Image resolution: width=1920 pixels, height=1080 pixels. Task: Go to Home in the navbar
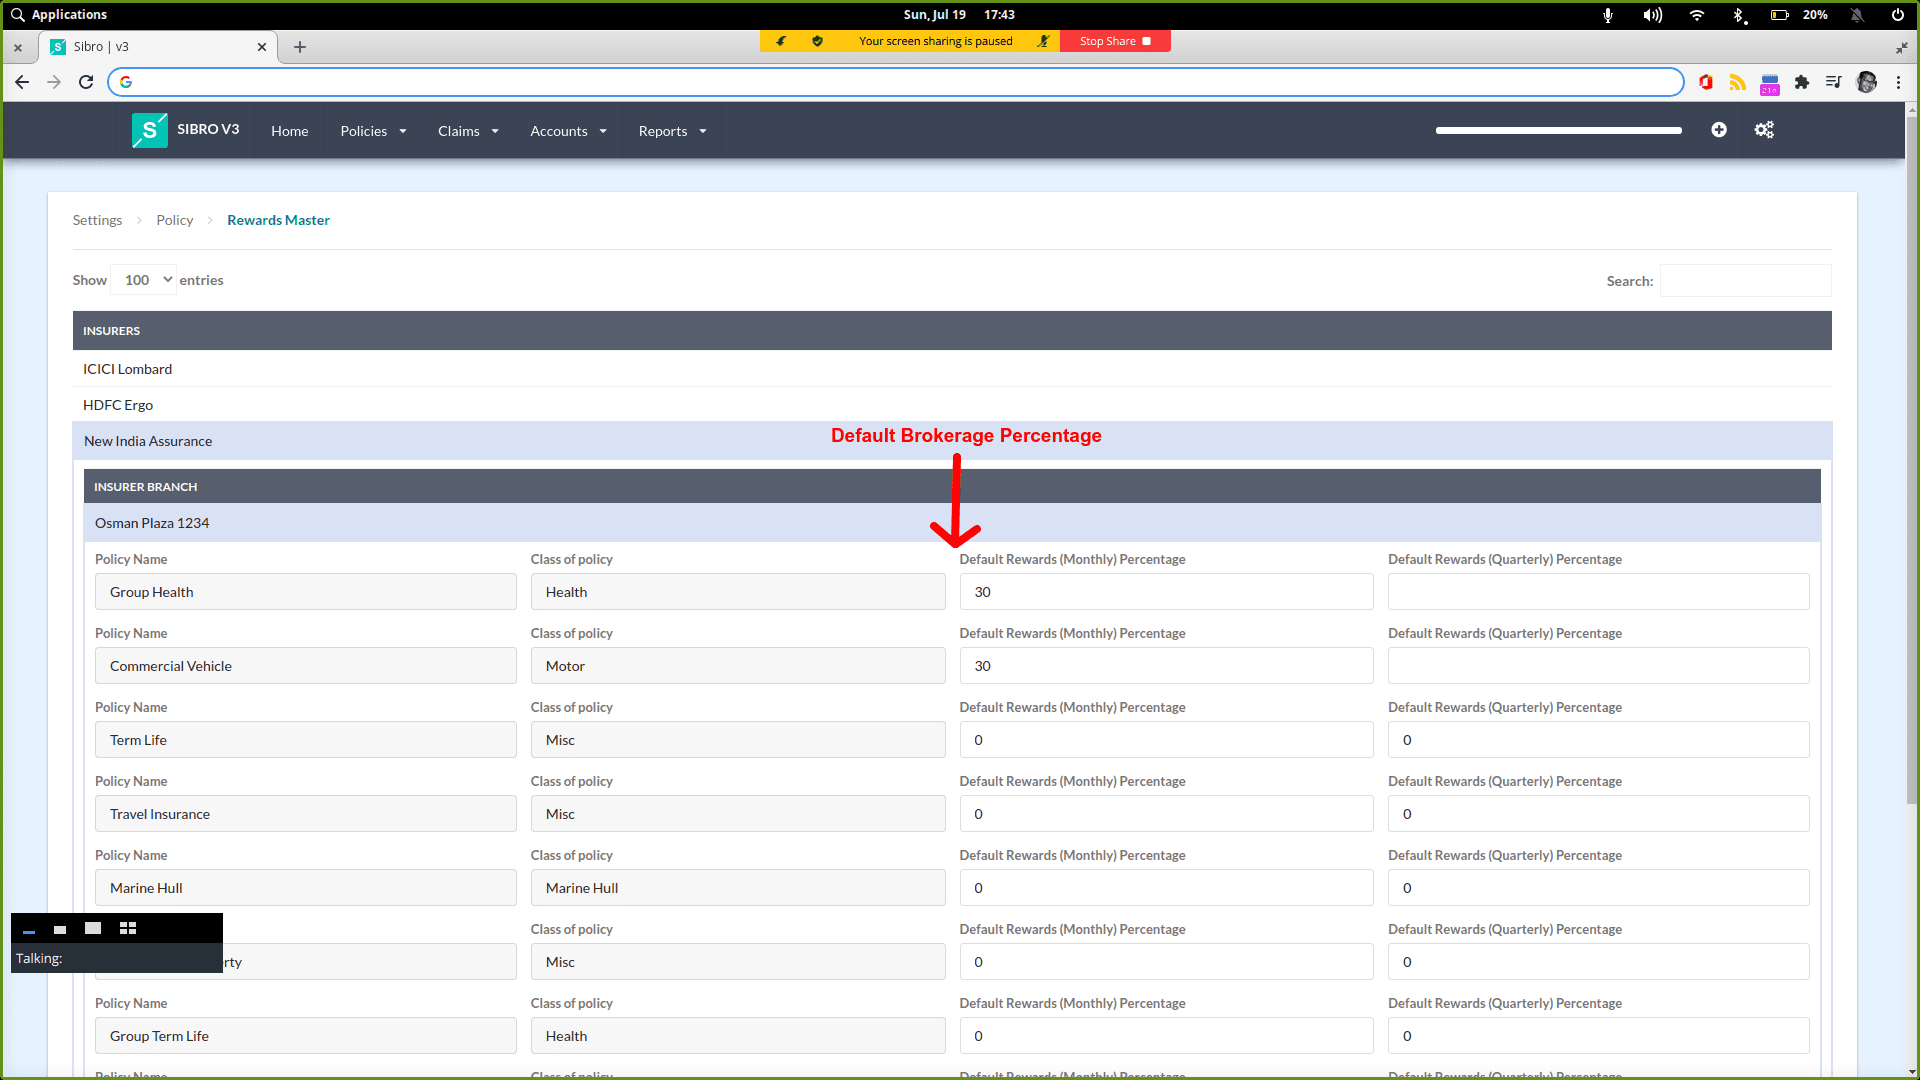(x=289, y=131)
